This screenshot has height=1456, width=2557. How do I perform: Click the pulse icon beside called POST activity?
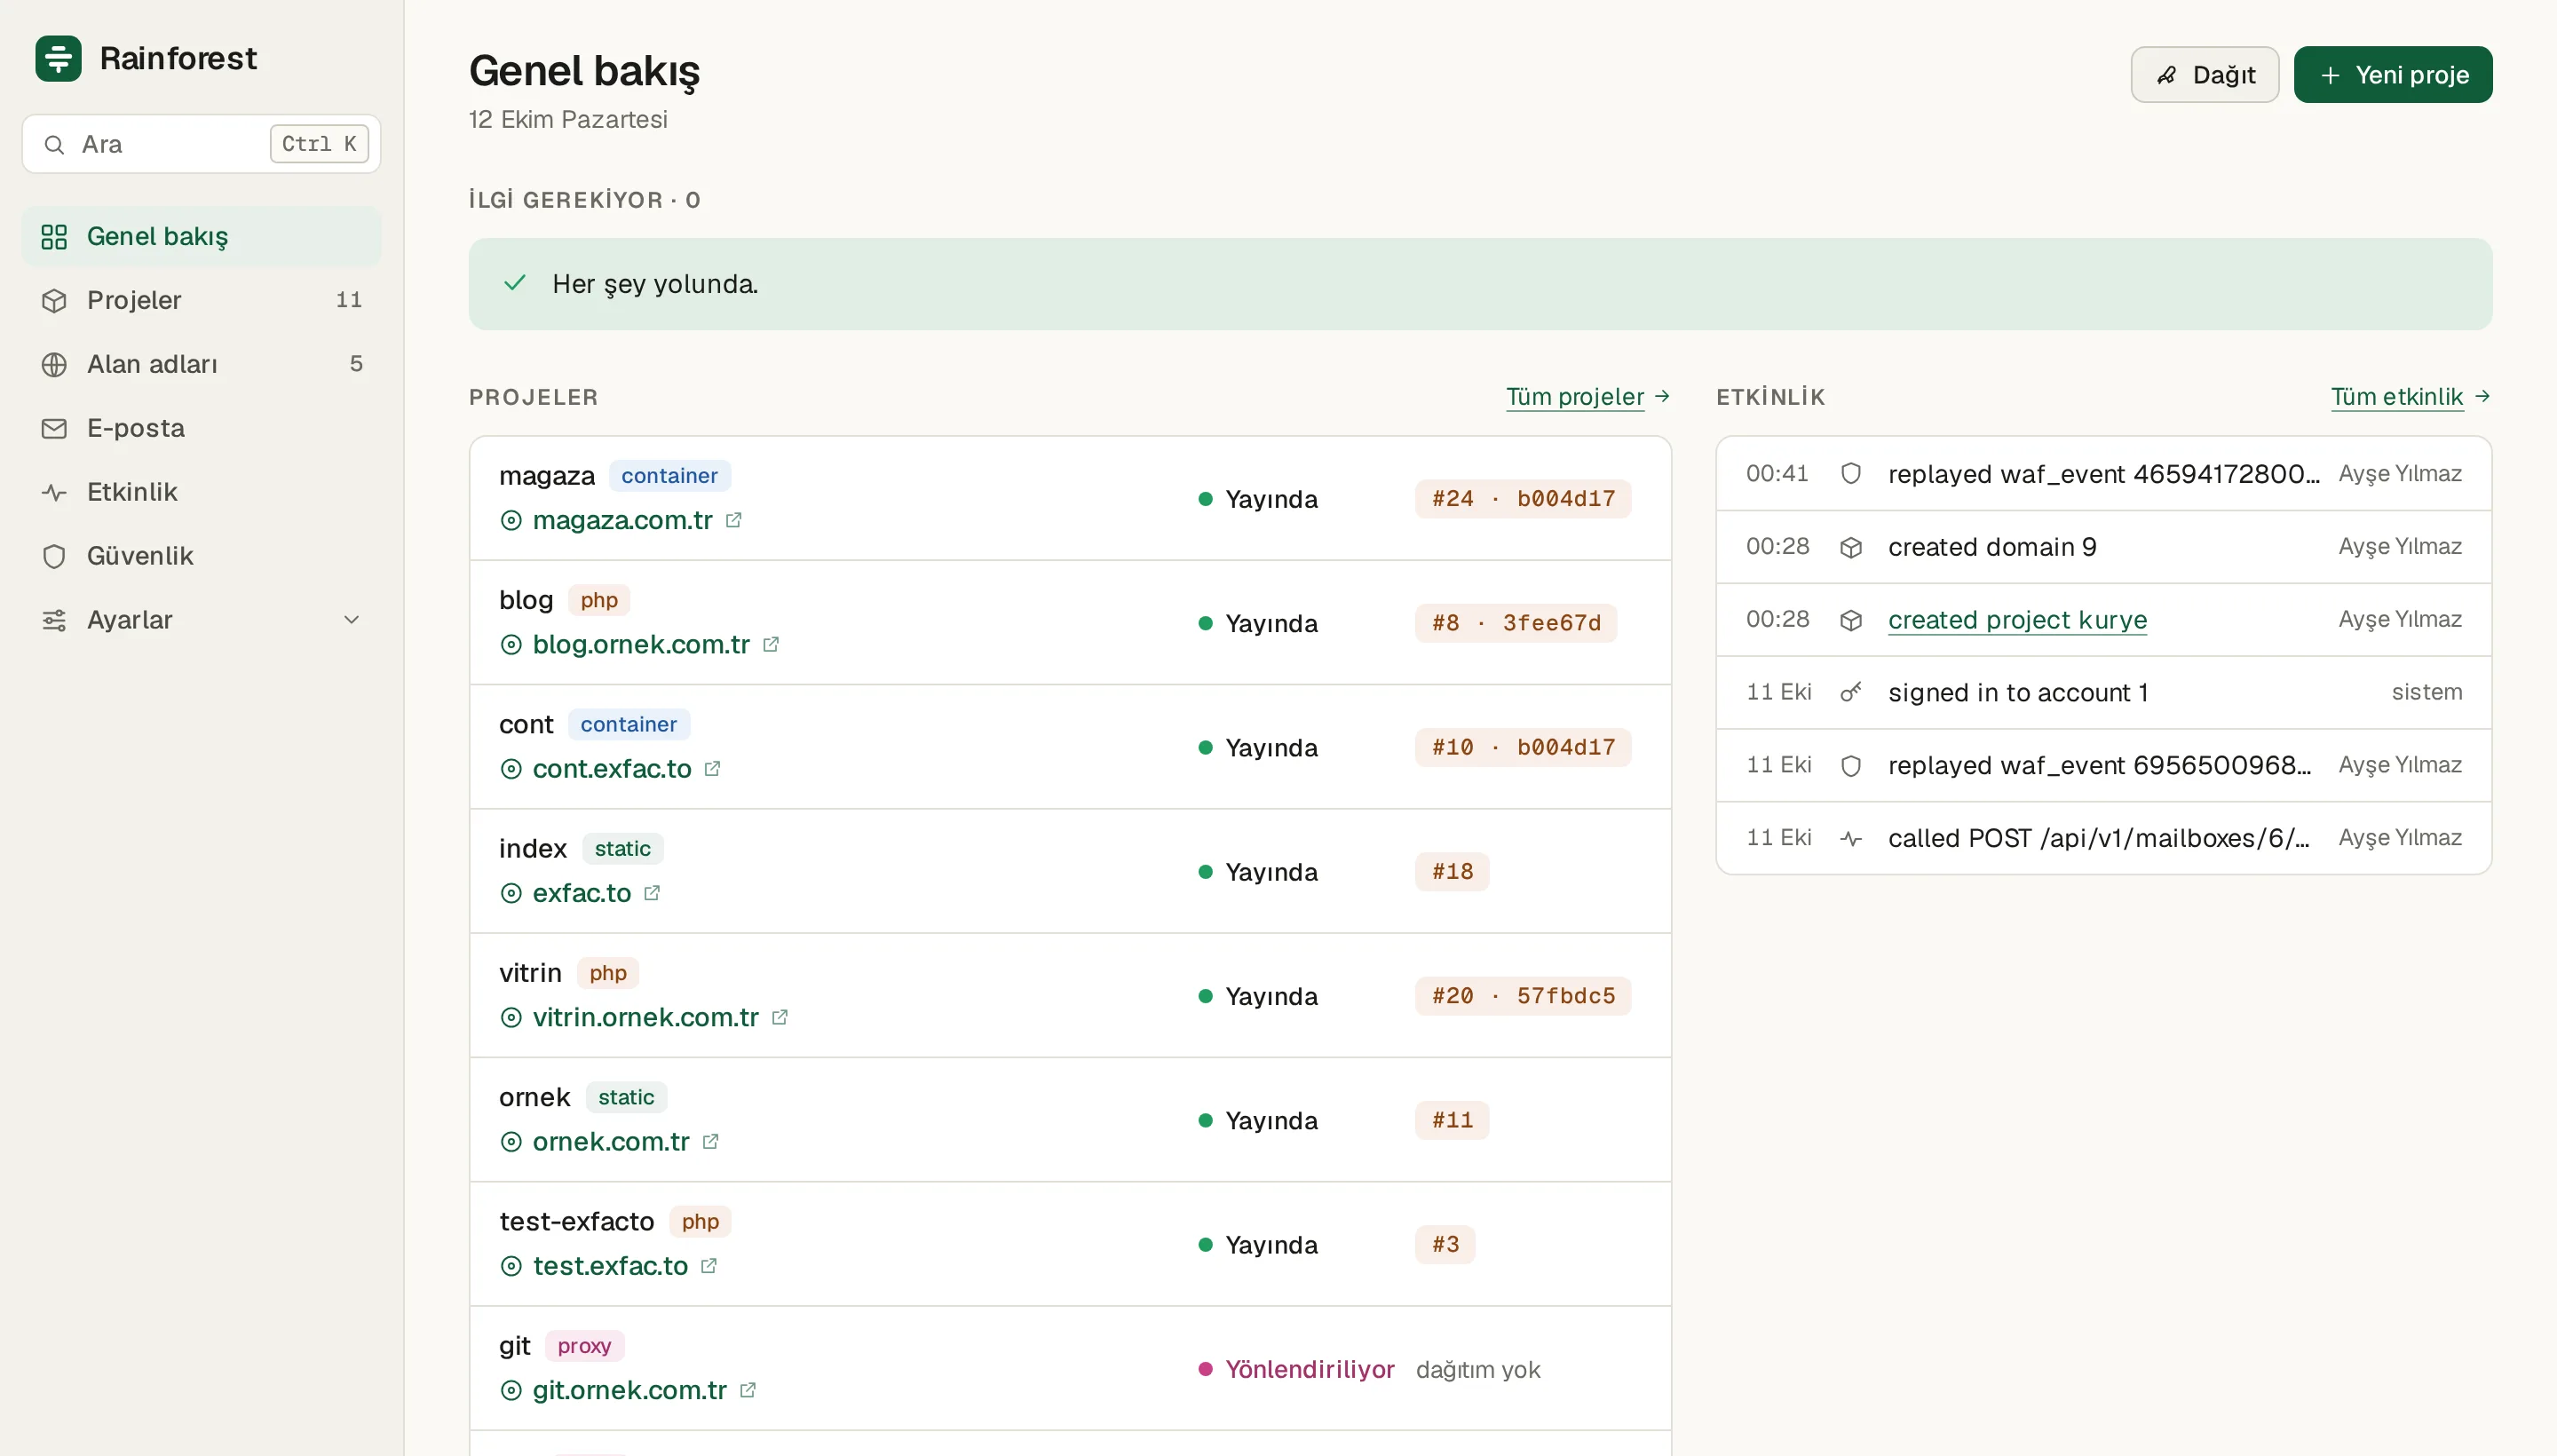pyautogui.click(x=1851, y=838)
